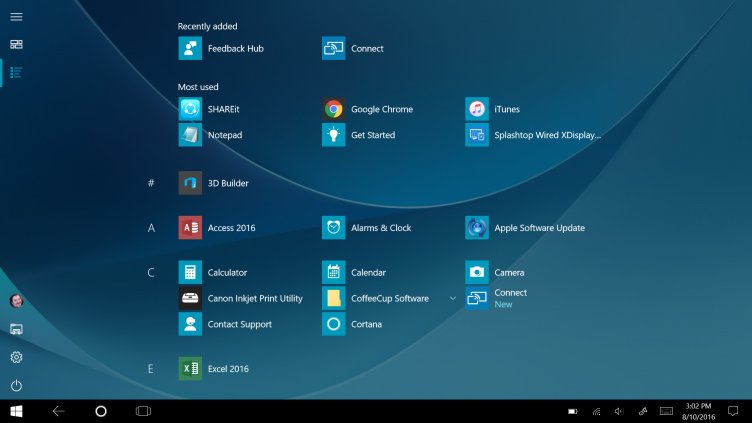Image resolution: width=752 pixels, height=423 pixels.
Task: Click the "Contact Support" text
Action: [x=240, y=324]
